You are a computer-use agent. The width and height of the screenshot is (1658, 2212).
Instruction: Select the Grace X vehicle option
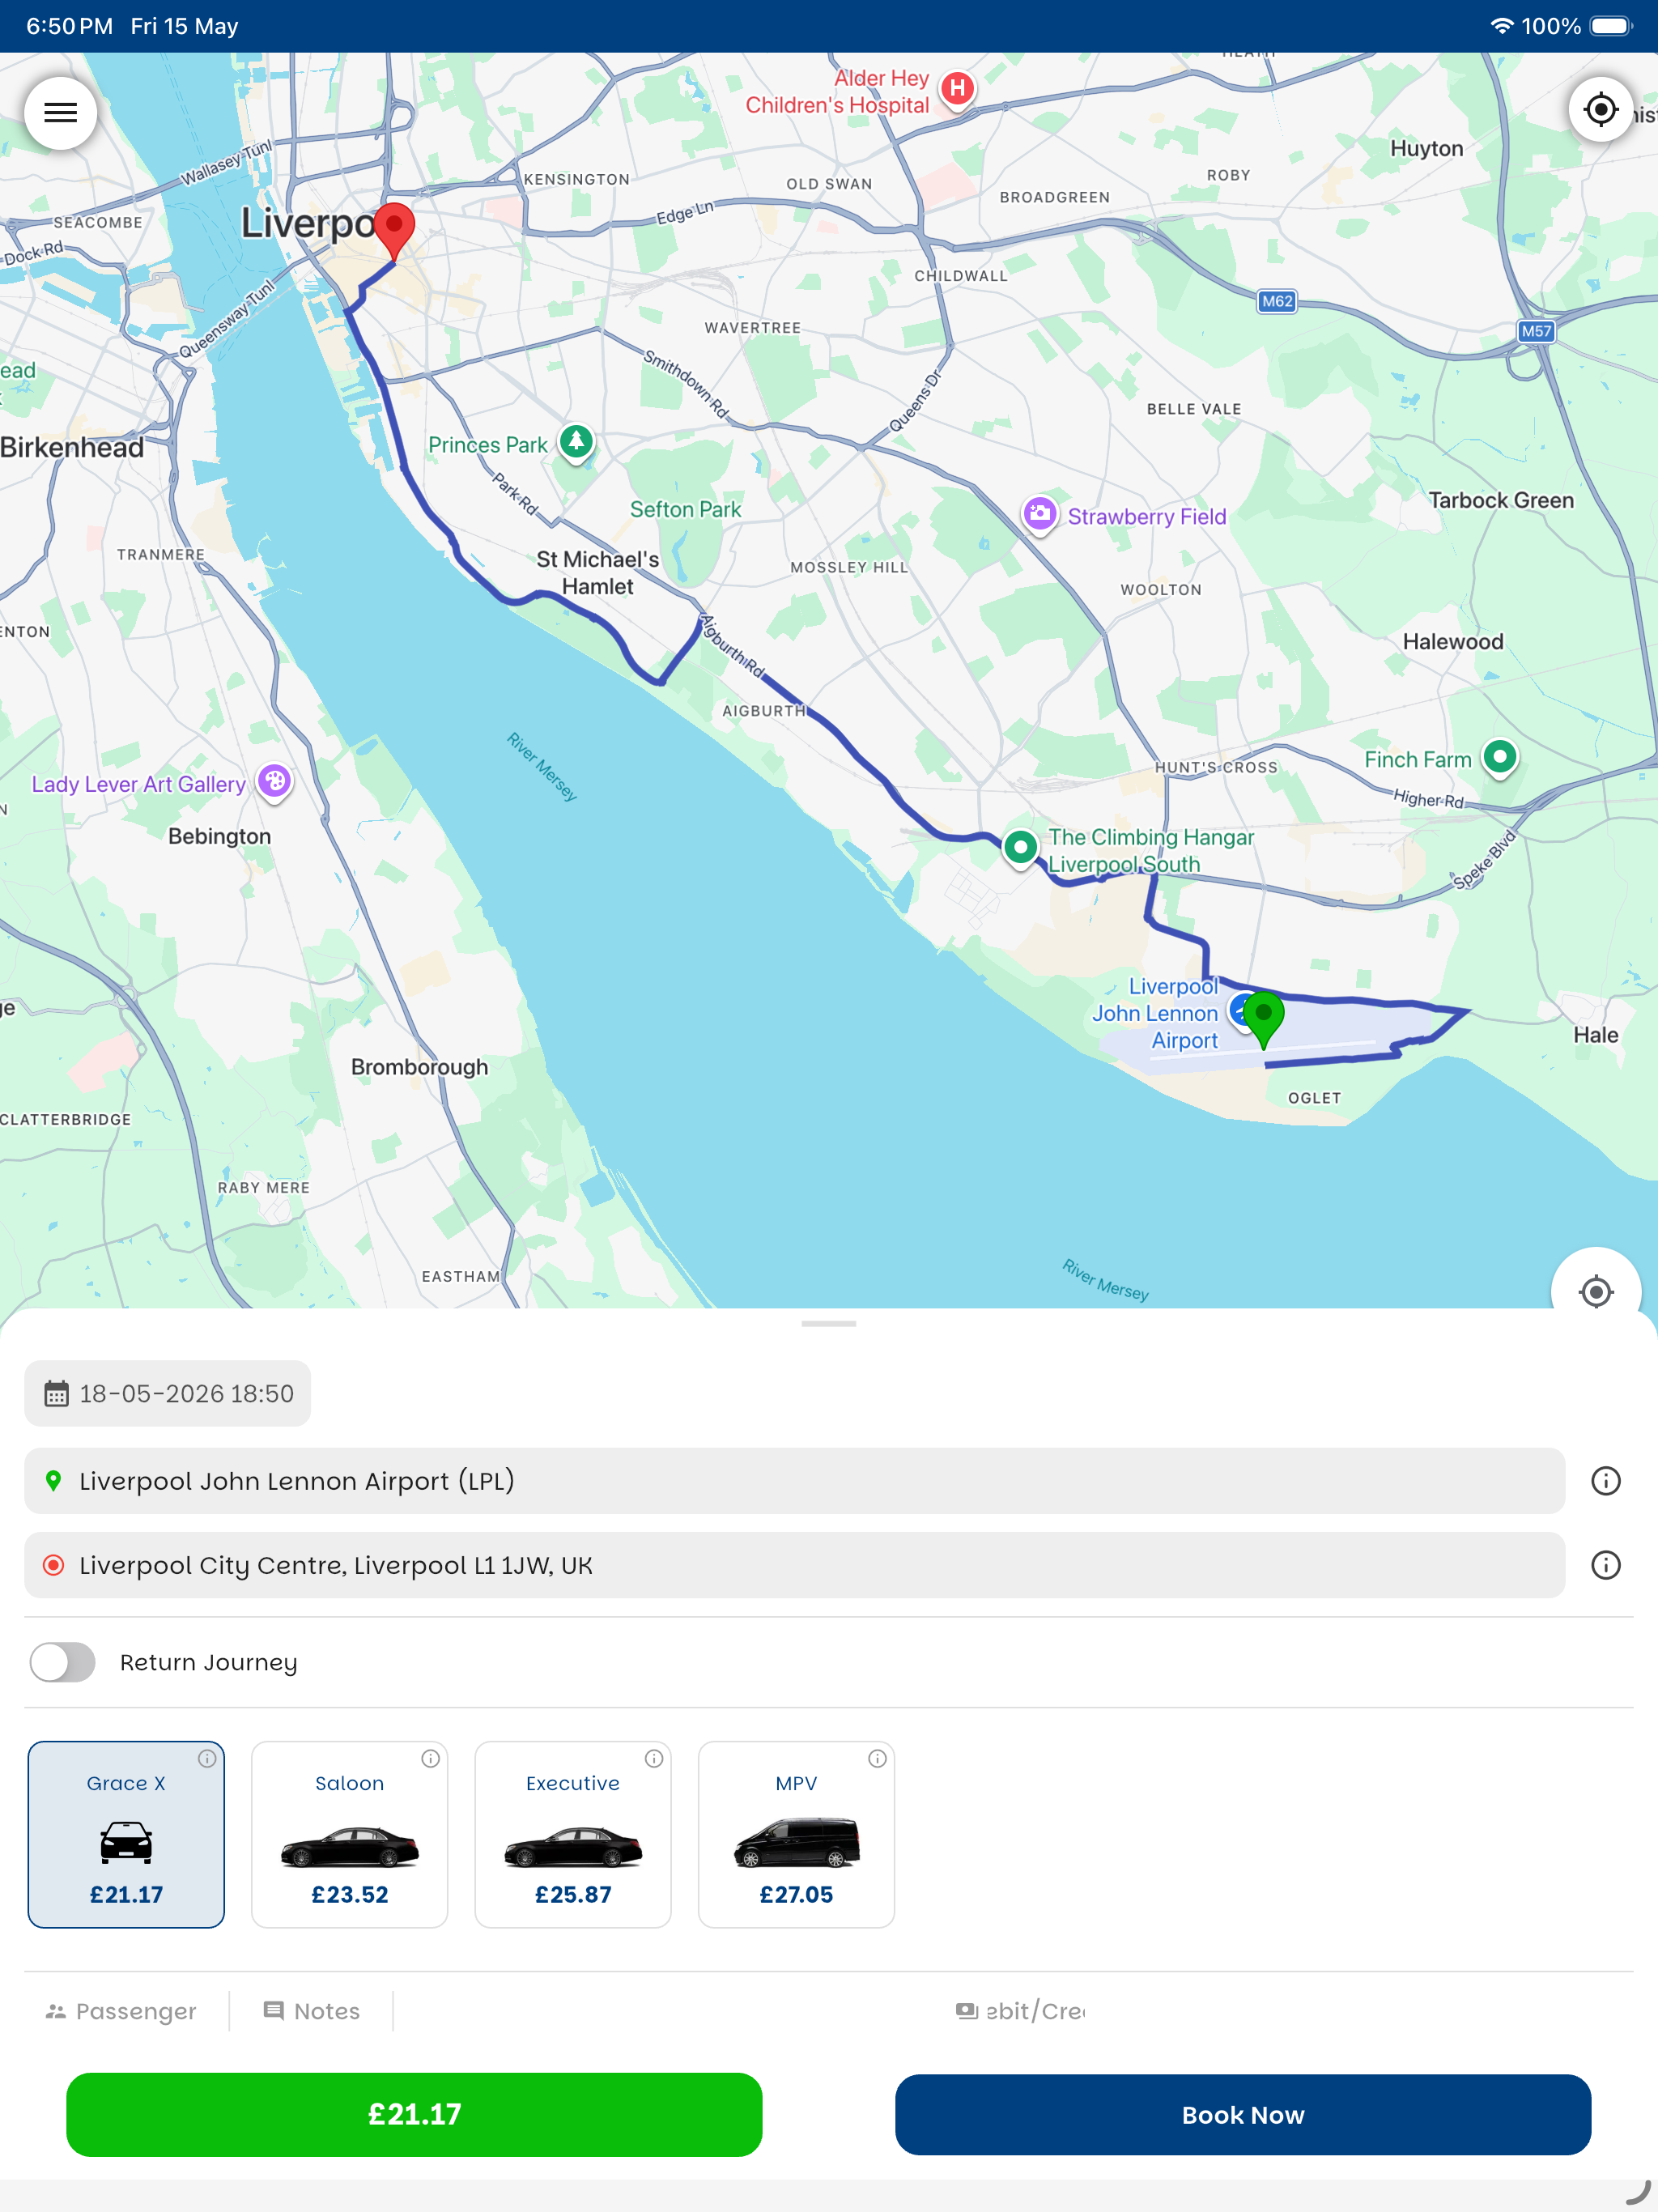pyautogui.click(x=126, y=1835)
